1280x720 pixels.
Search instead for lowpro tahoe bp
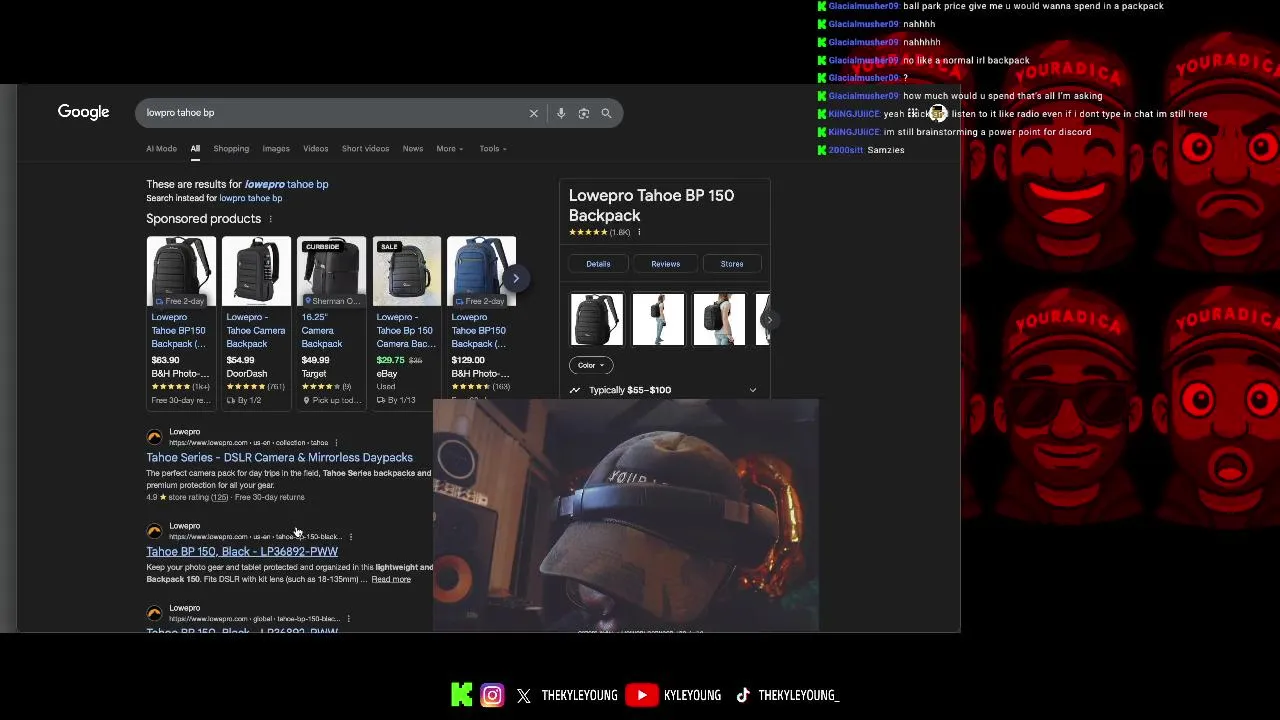[x=250, y=198]
